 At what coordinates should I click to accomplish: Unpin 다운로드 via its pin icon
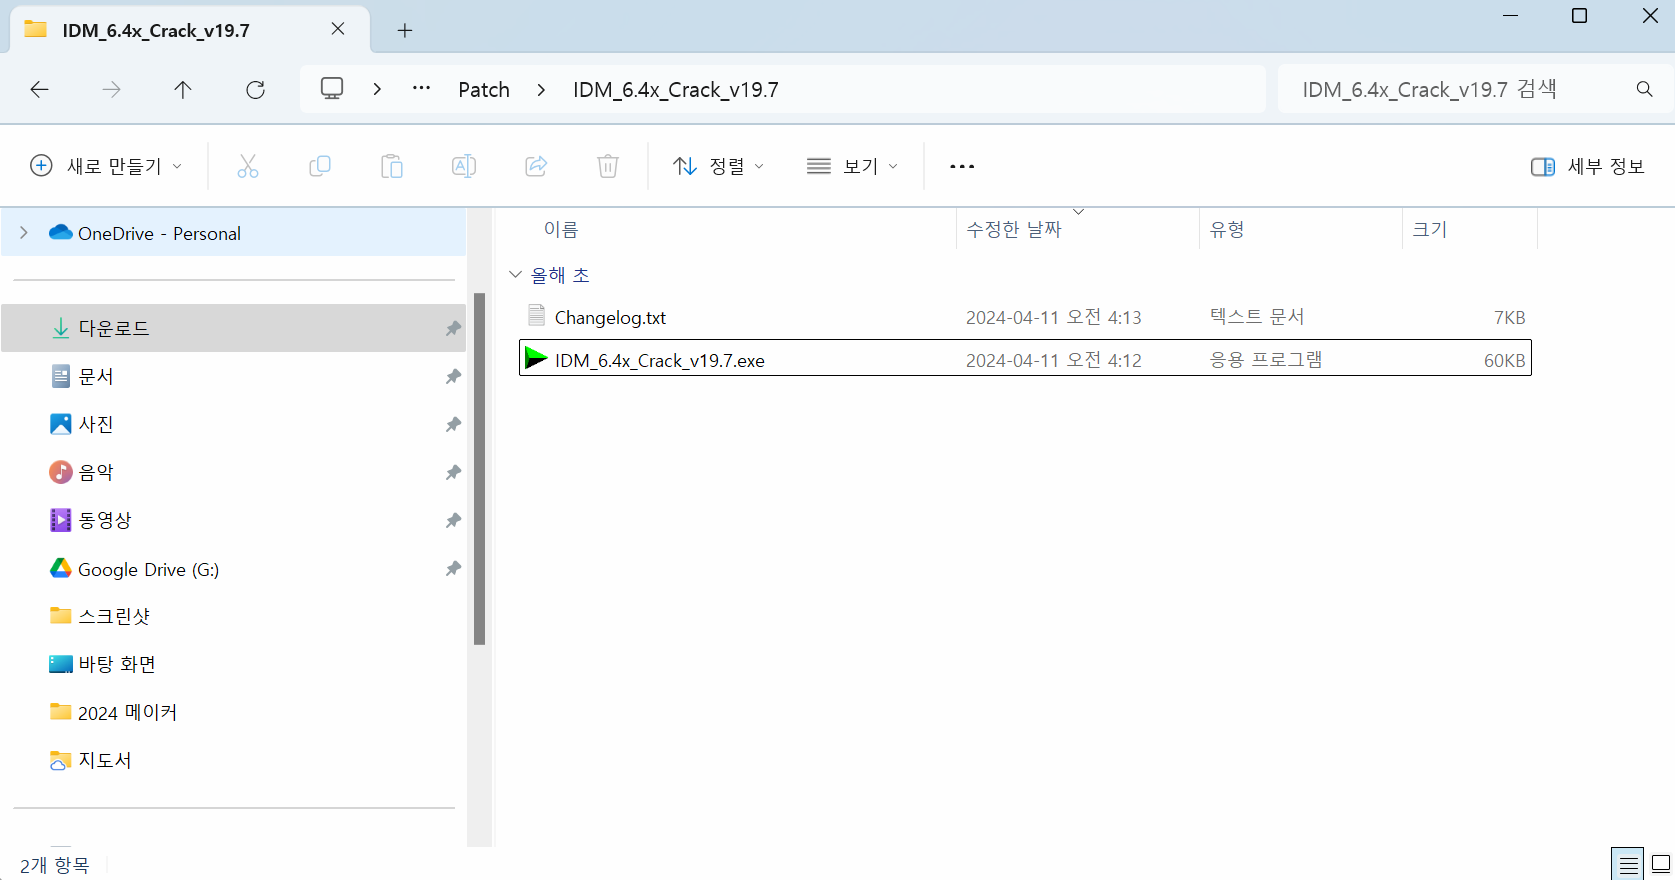(453, 328)
